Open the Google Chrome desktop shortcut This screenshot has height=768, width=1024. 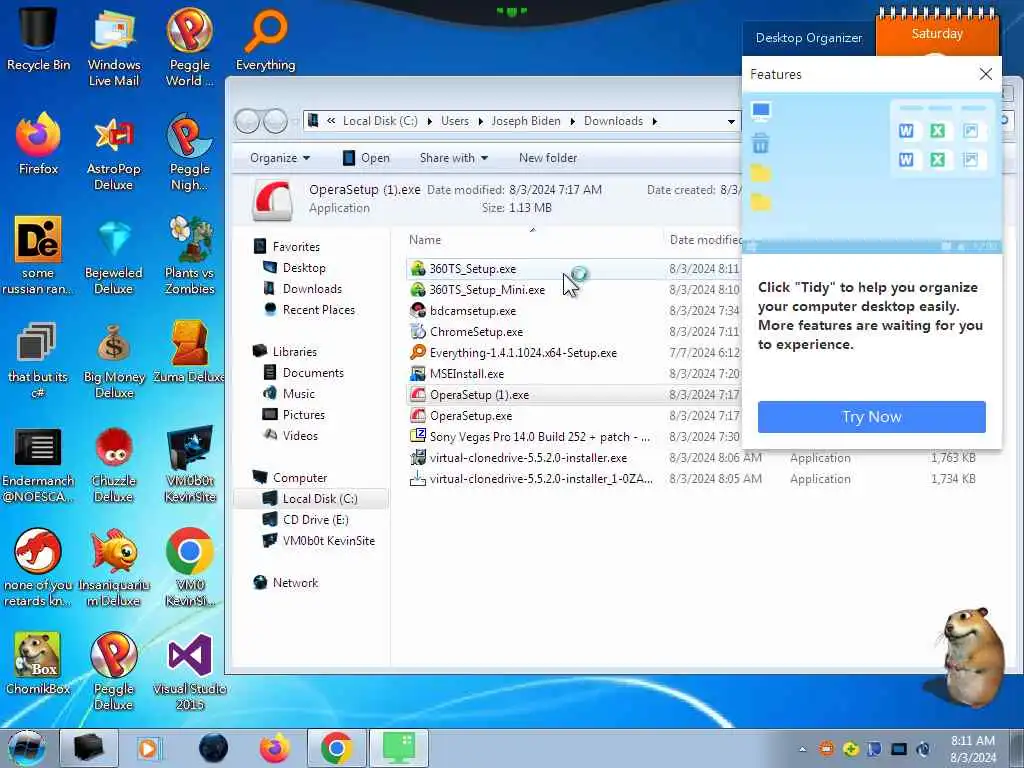[189, 567]
